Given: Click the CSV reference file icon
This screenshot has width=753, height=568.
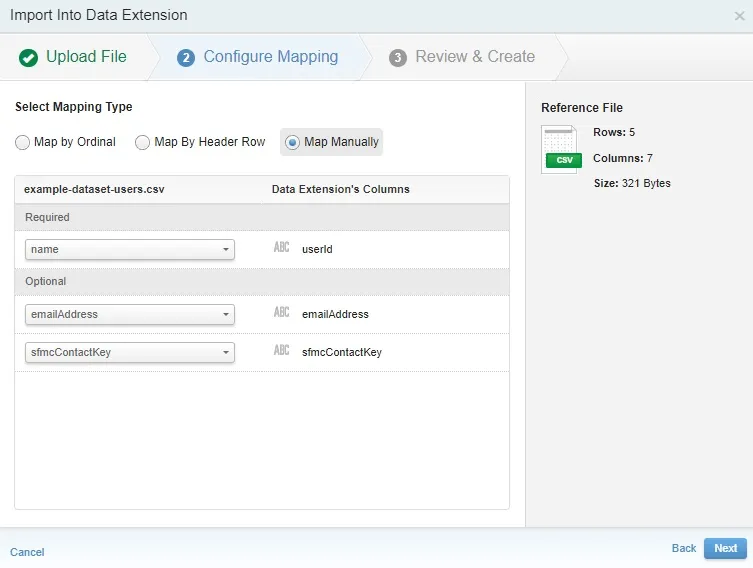Looking at the screenshot, I should [x=560, y=150].
